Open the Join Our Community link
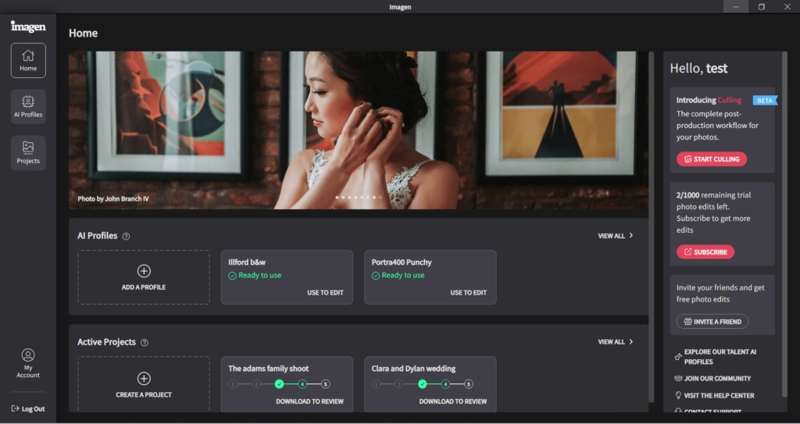This screenshot has height=424, width=800. click(x=717, y=379)
